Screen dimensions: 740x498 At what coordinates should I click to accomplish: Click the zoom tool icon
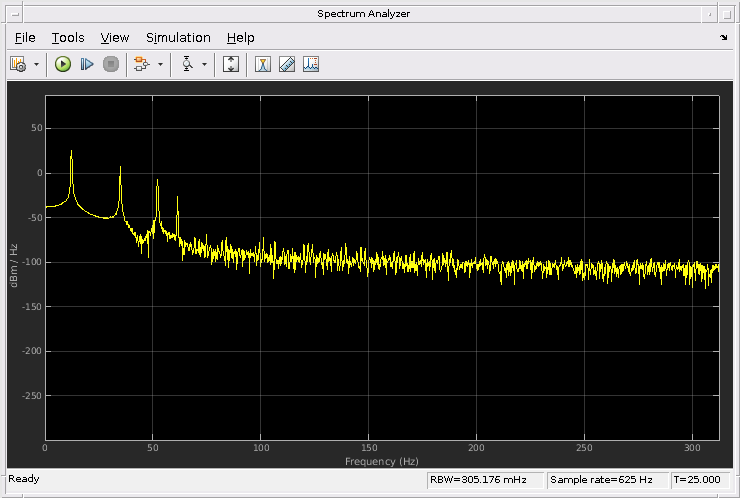pyautogui.click(x=187, y=64)
